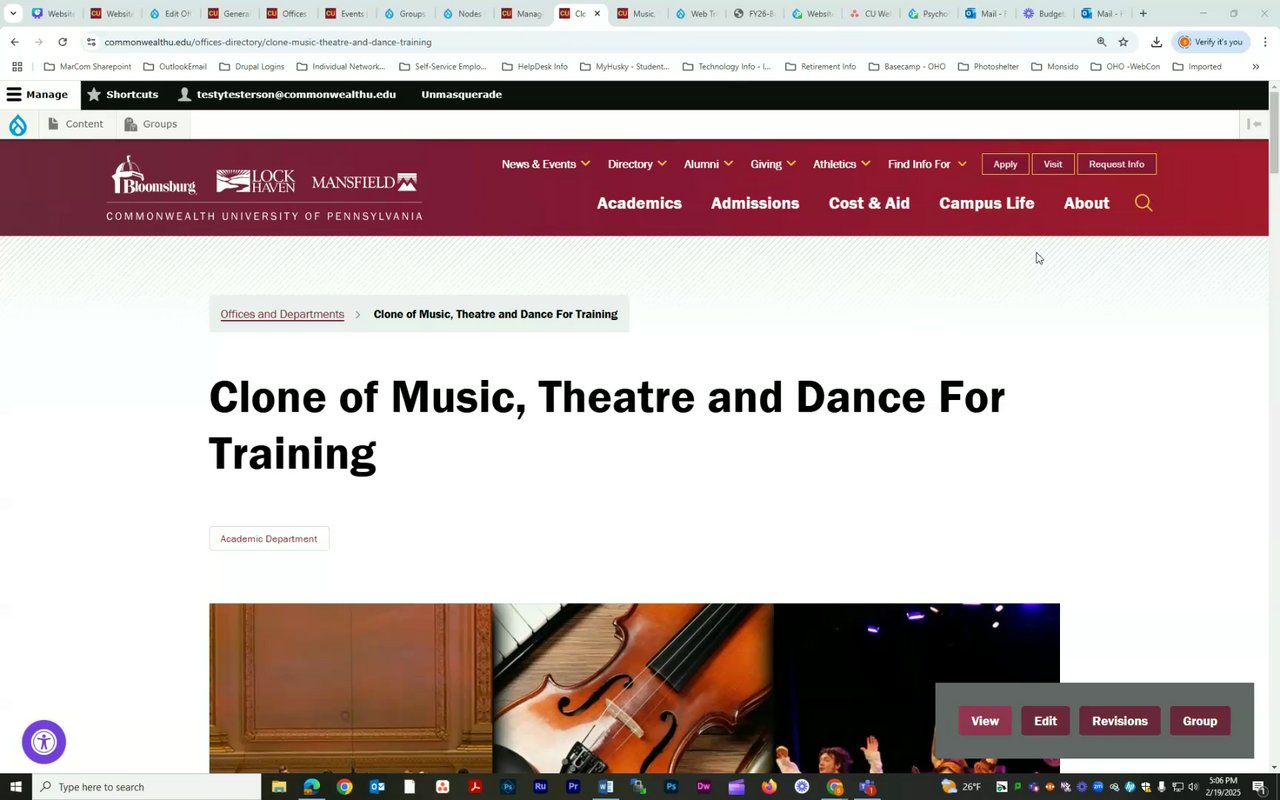Open the tab search dropdown arrow
Image resolution: width=1280 pixels, height=800 pixels.
[x=13, y=14]
